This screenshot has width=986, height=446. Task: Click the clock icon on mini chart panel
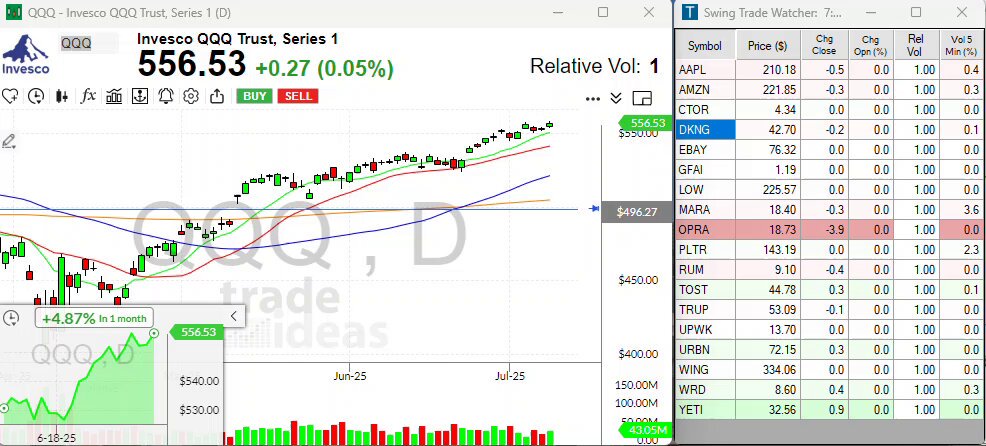(11, 318)
